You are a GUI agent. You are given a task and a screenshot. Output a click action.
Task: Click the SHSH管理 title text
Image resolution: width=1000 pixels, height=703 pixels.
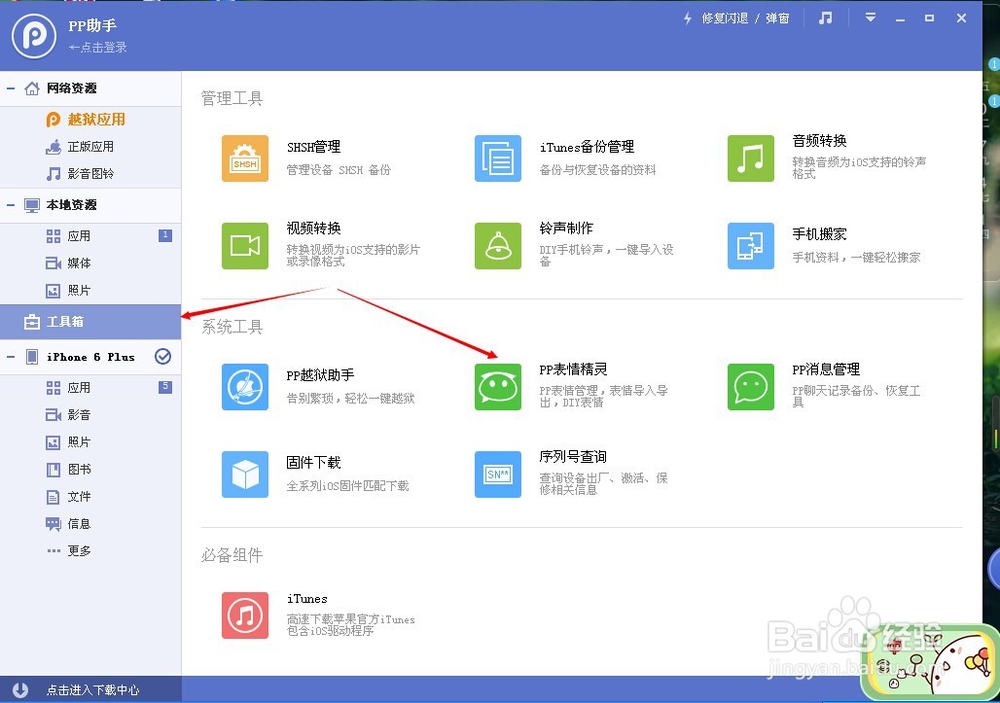click(314, 147)
